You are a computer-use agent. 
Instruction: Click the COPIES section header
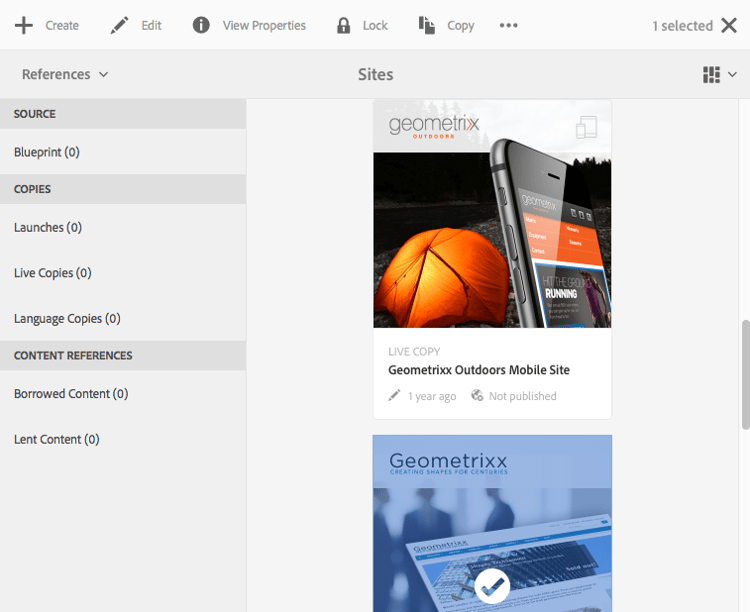coord(123,189)
